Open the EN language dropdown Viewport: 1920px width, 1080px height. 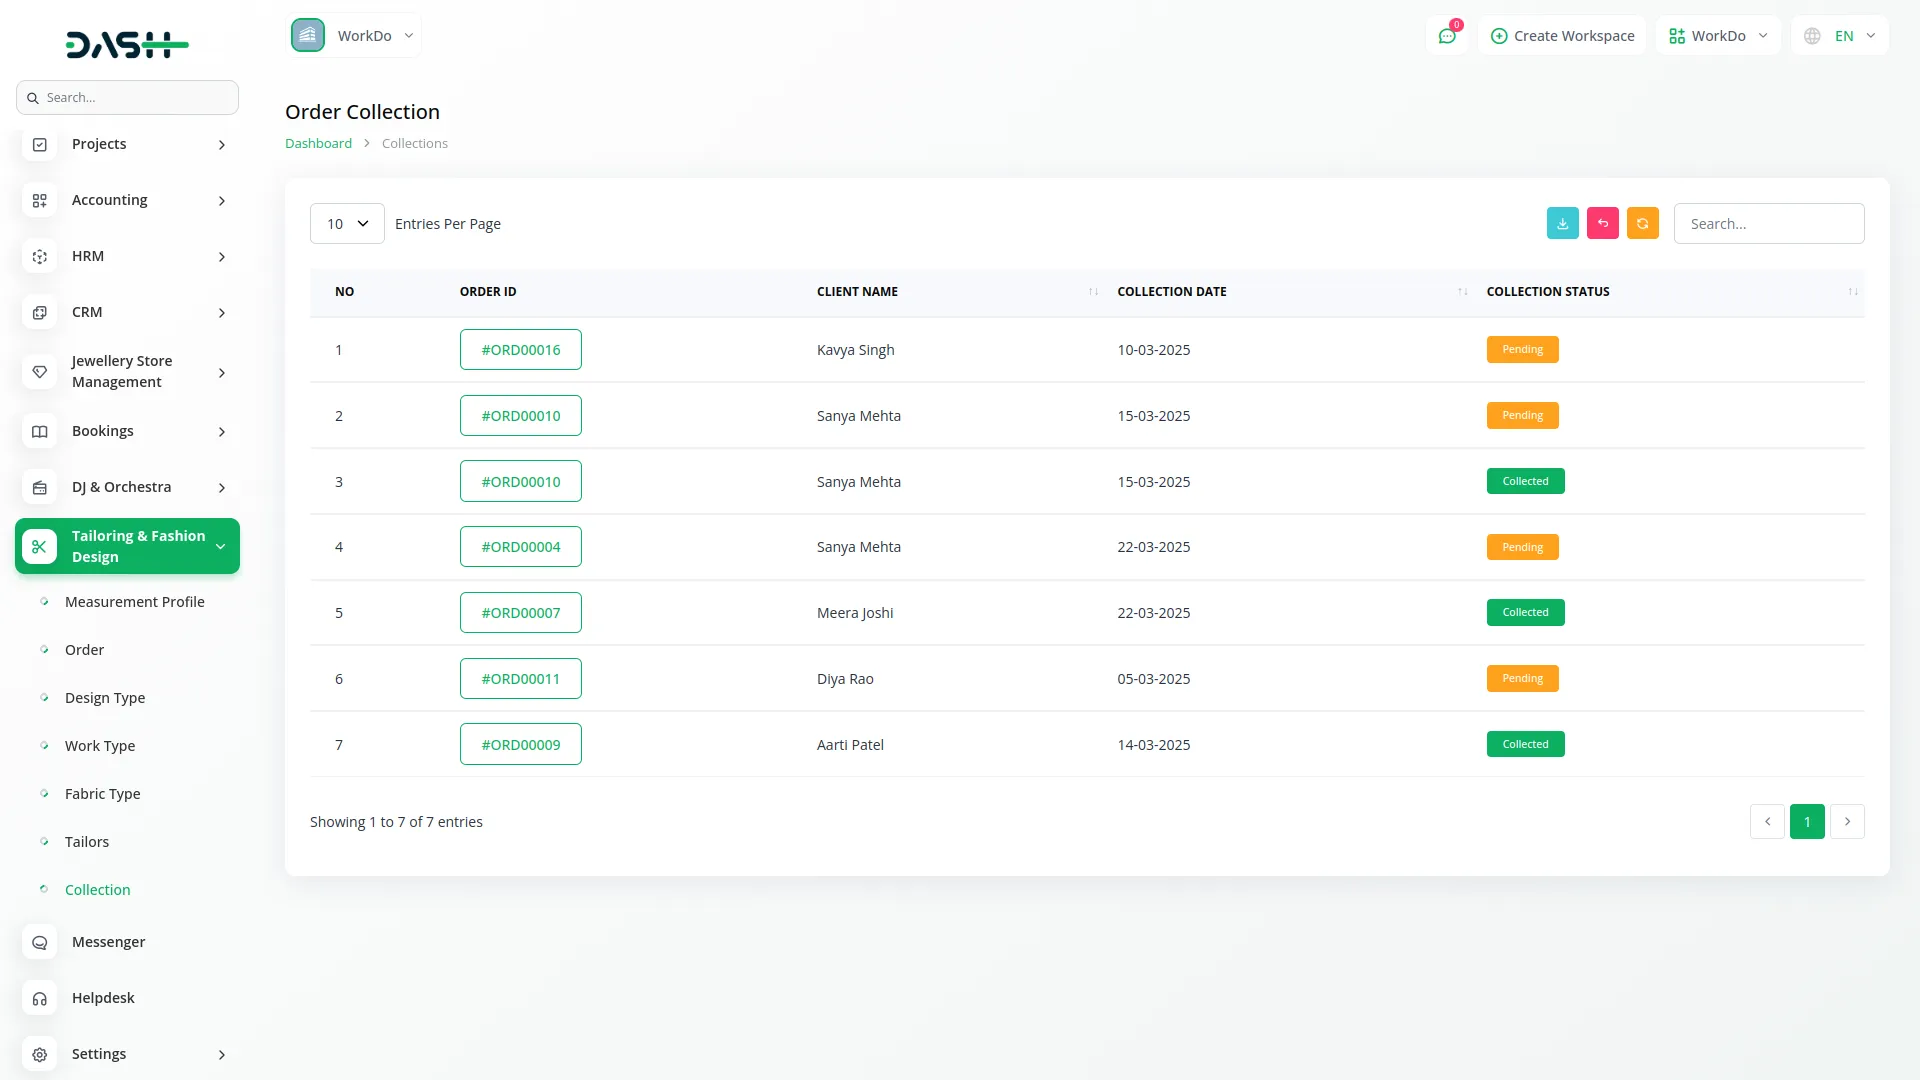pos(1840,36)
